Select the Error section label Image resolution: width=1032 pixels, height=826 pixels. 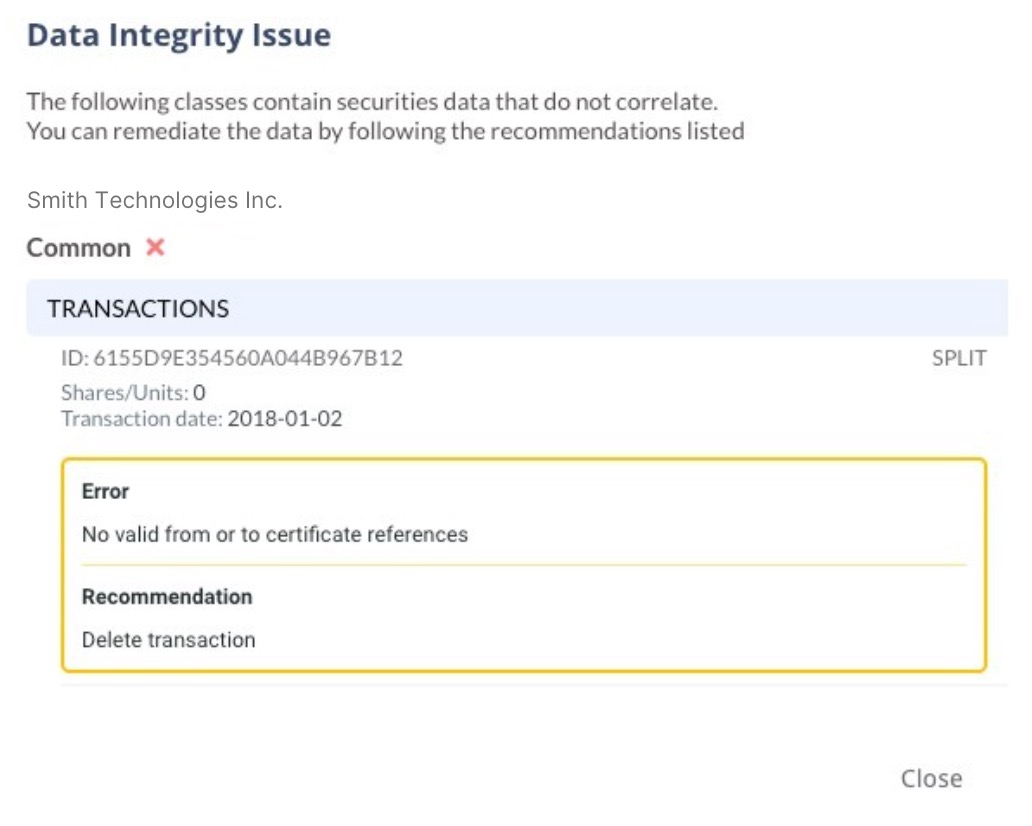pyautogui.click(x=104, y=491)
